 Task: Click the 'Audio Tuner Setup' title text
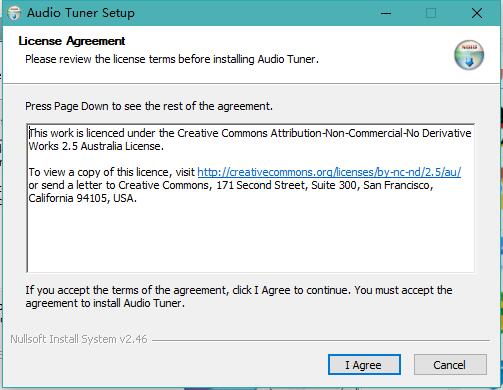81,13
